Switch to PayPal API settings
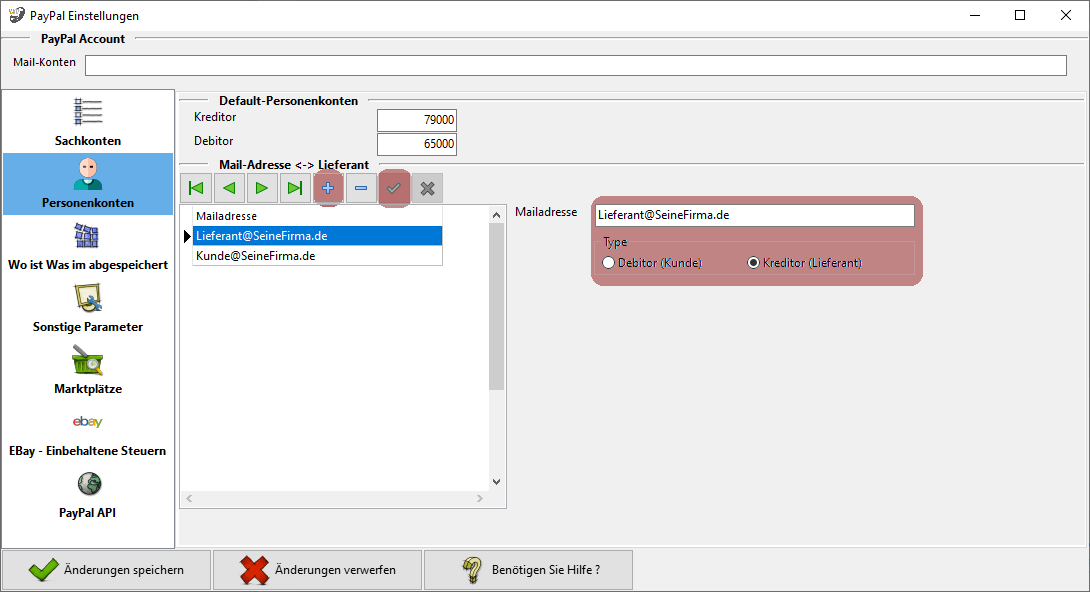The width and height of the screenshot is (1090, 592). [88, 494]
